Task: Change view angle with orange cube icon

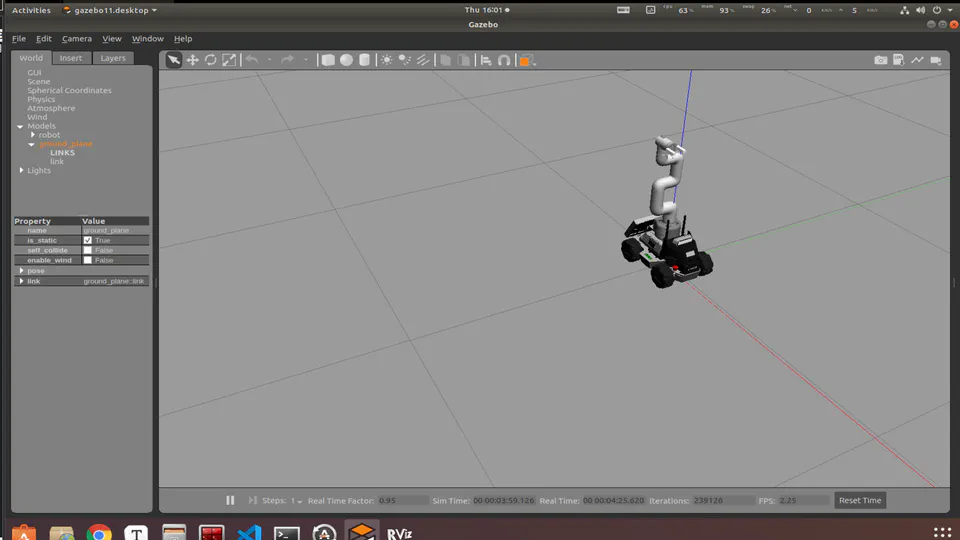Action: point(525,61)
